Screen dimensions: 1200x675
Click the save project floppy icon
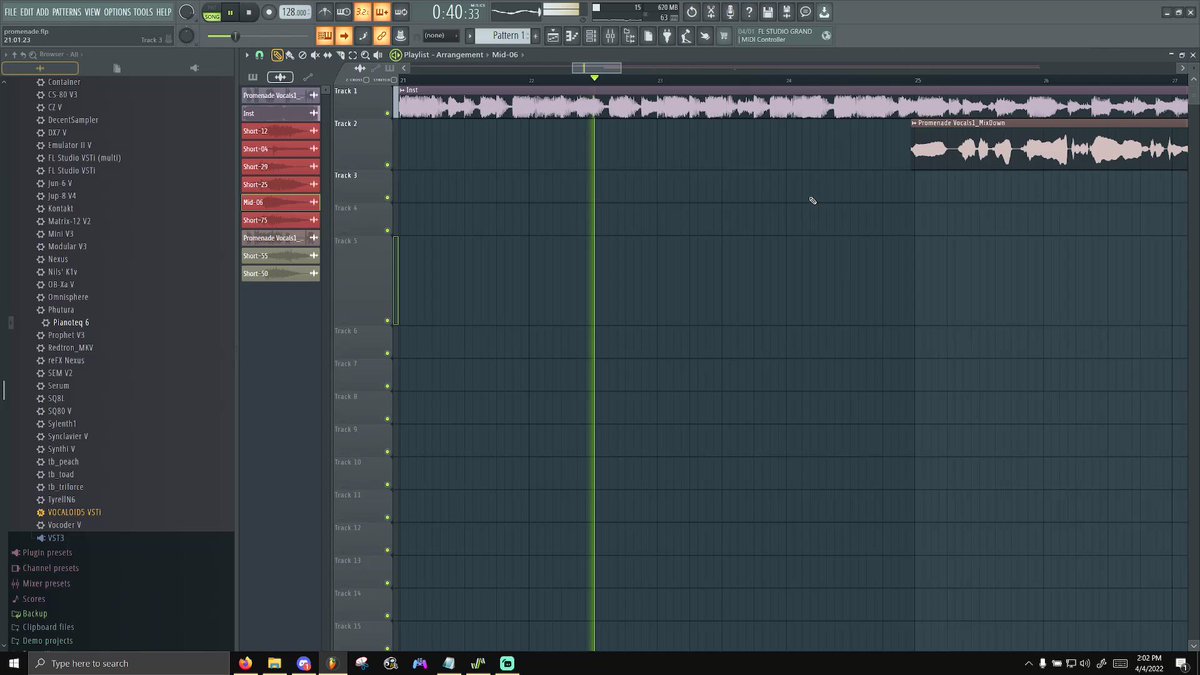(x=767, y=12)
